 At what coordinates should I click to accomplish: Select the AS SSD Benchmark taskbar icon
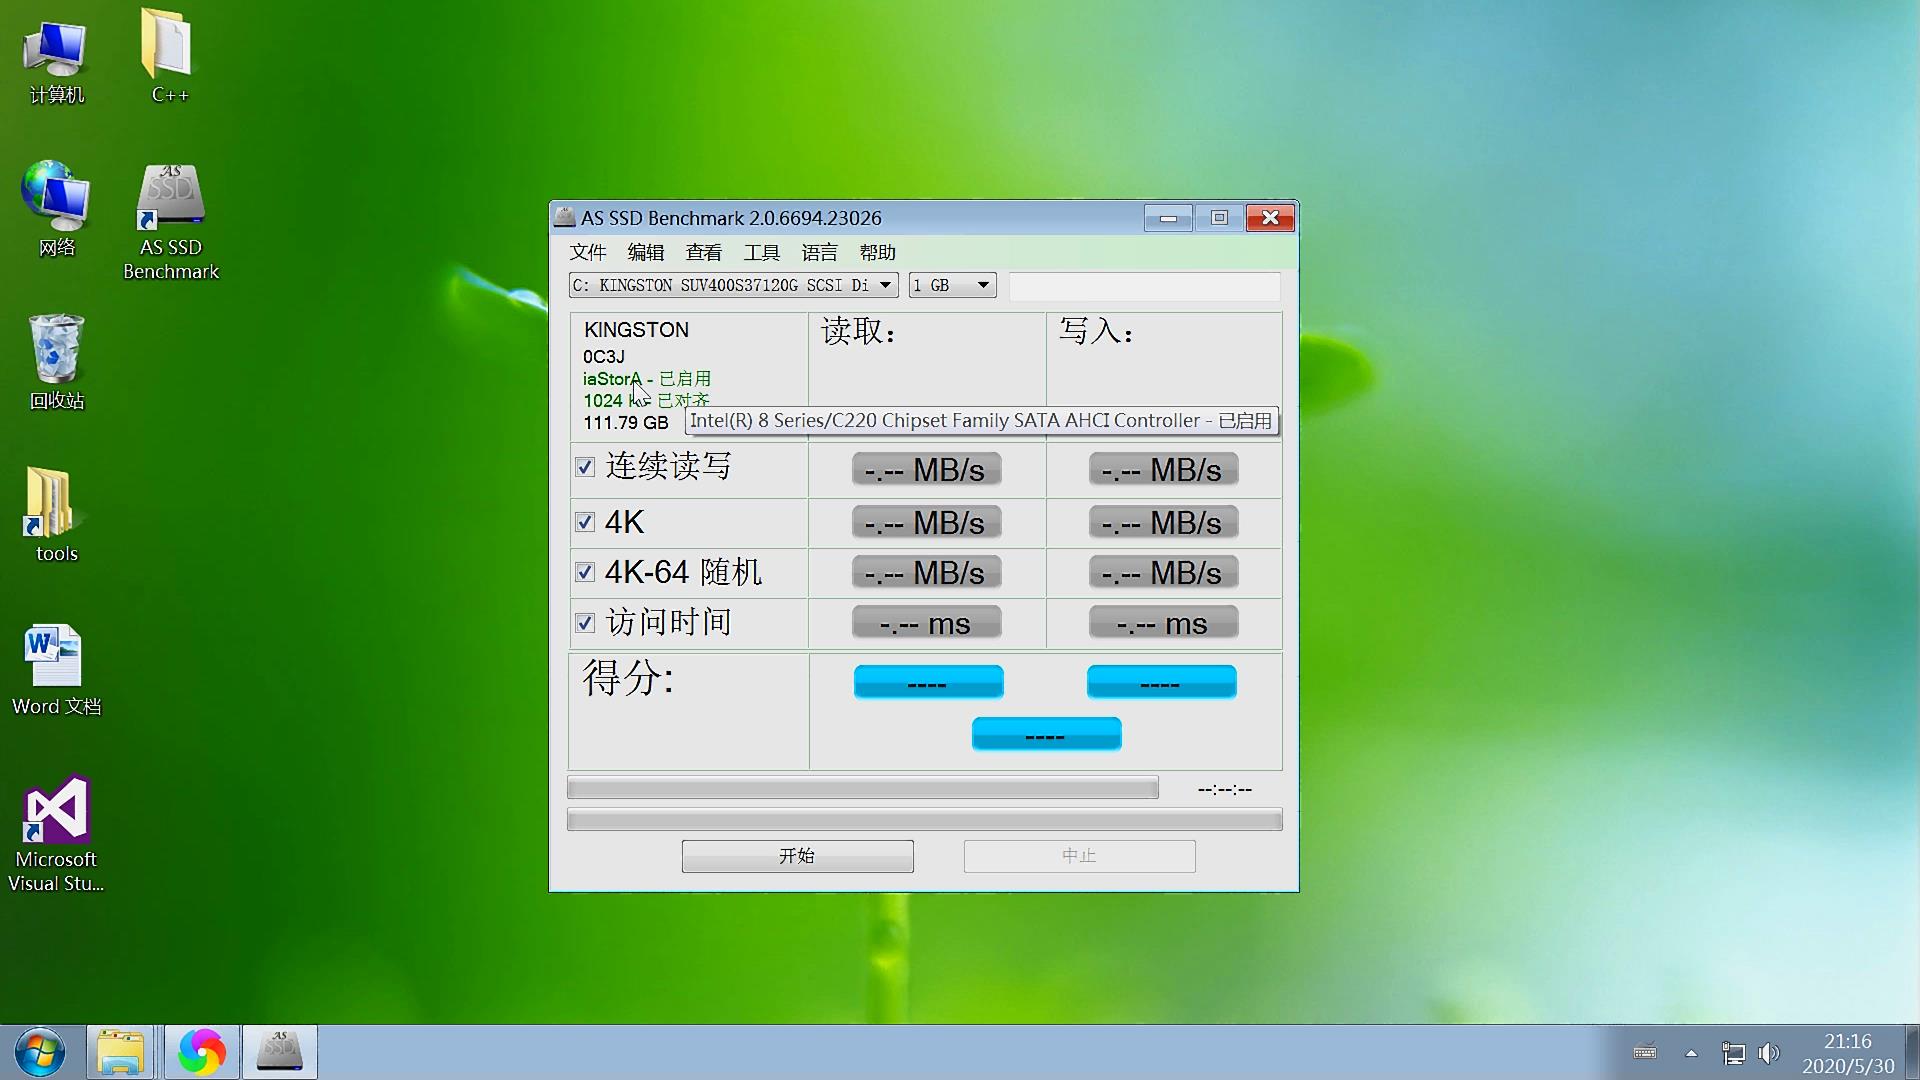(279, 1051)
